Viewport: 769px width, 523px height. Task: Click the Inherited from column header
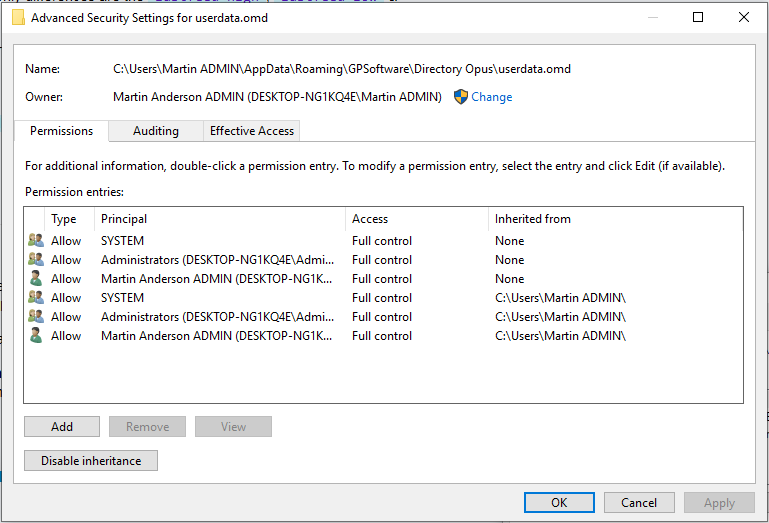[615, 219]
